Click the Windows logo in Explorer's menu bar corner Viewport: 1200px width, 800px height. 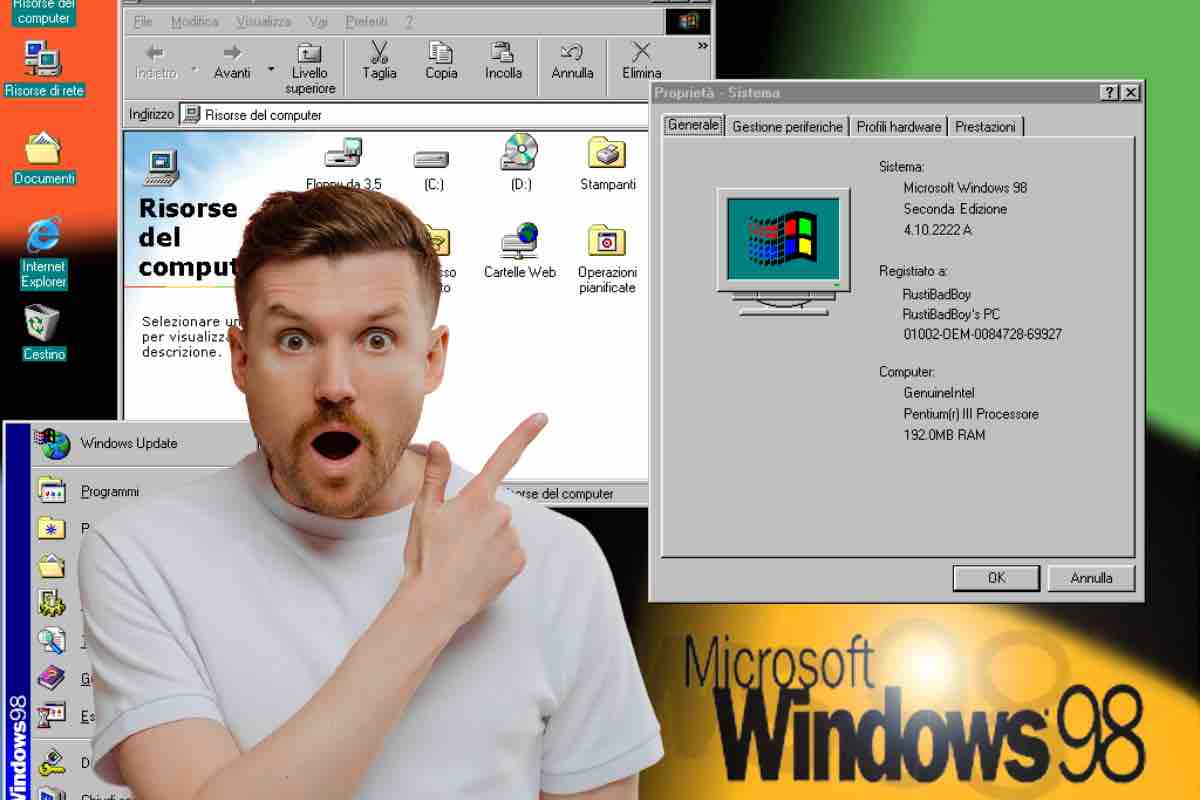[688, 21]
